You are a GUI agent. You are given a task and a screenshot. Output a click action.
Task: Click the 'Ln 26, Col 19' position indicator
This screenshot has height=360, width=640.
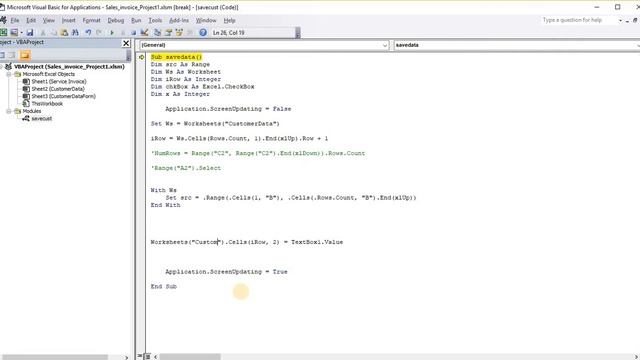(229, 33)
